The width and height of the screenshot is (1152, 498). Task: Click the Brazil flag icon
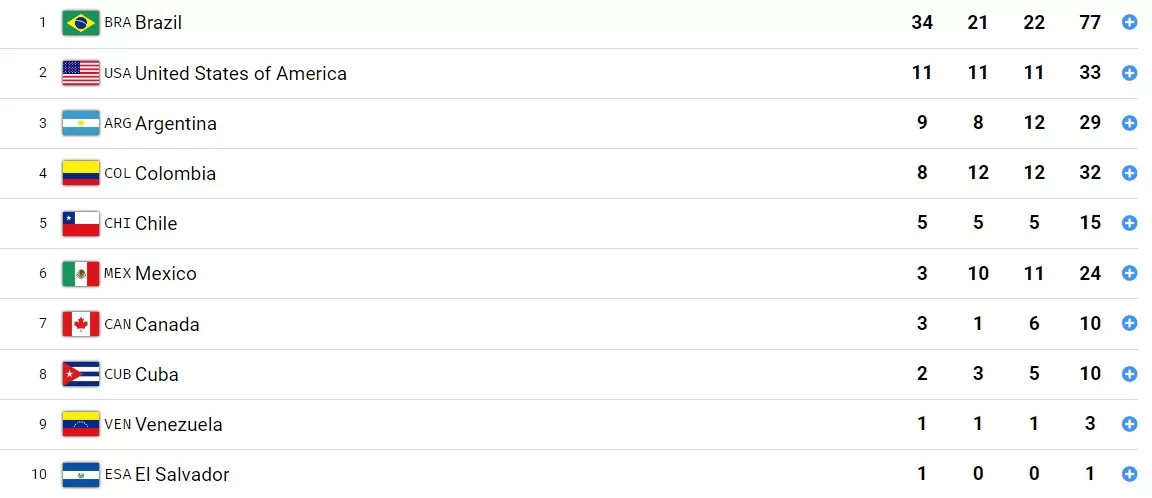tap(81, 22)
